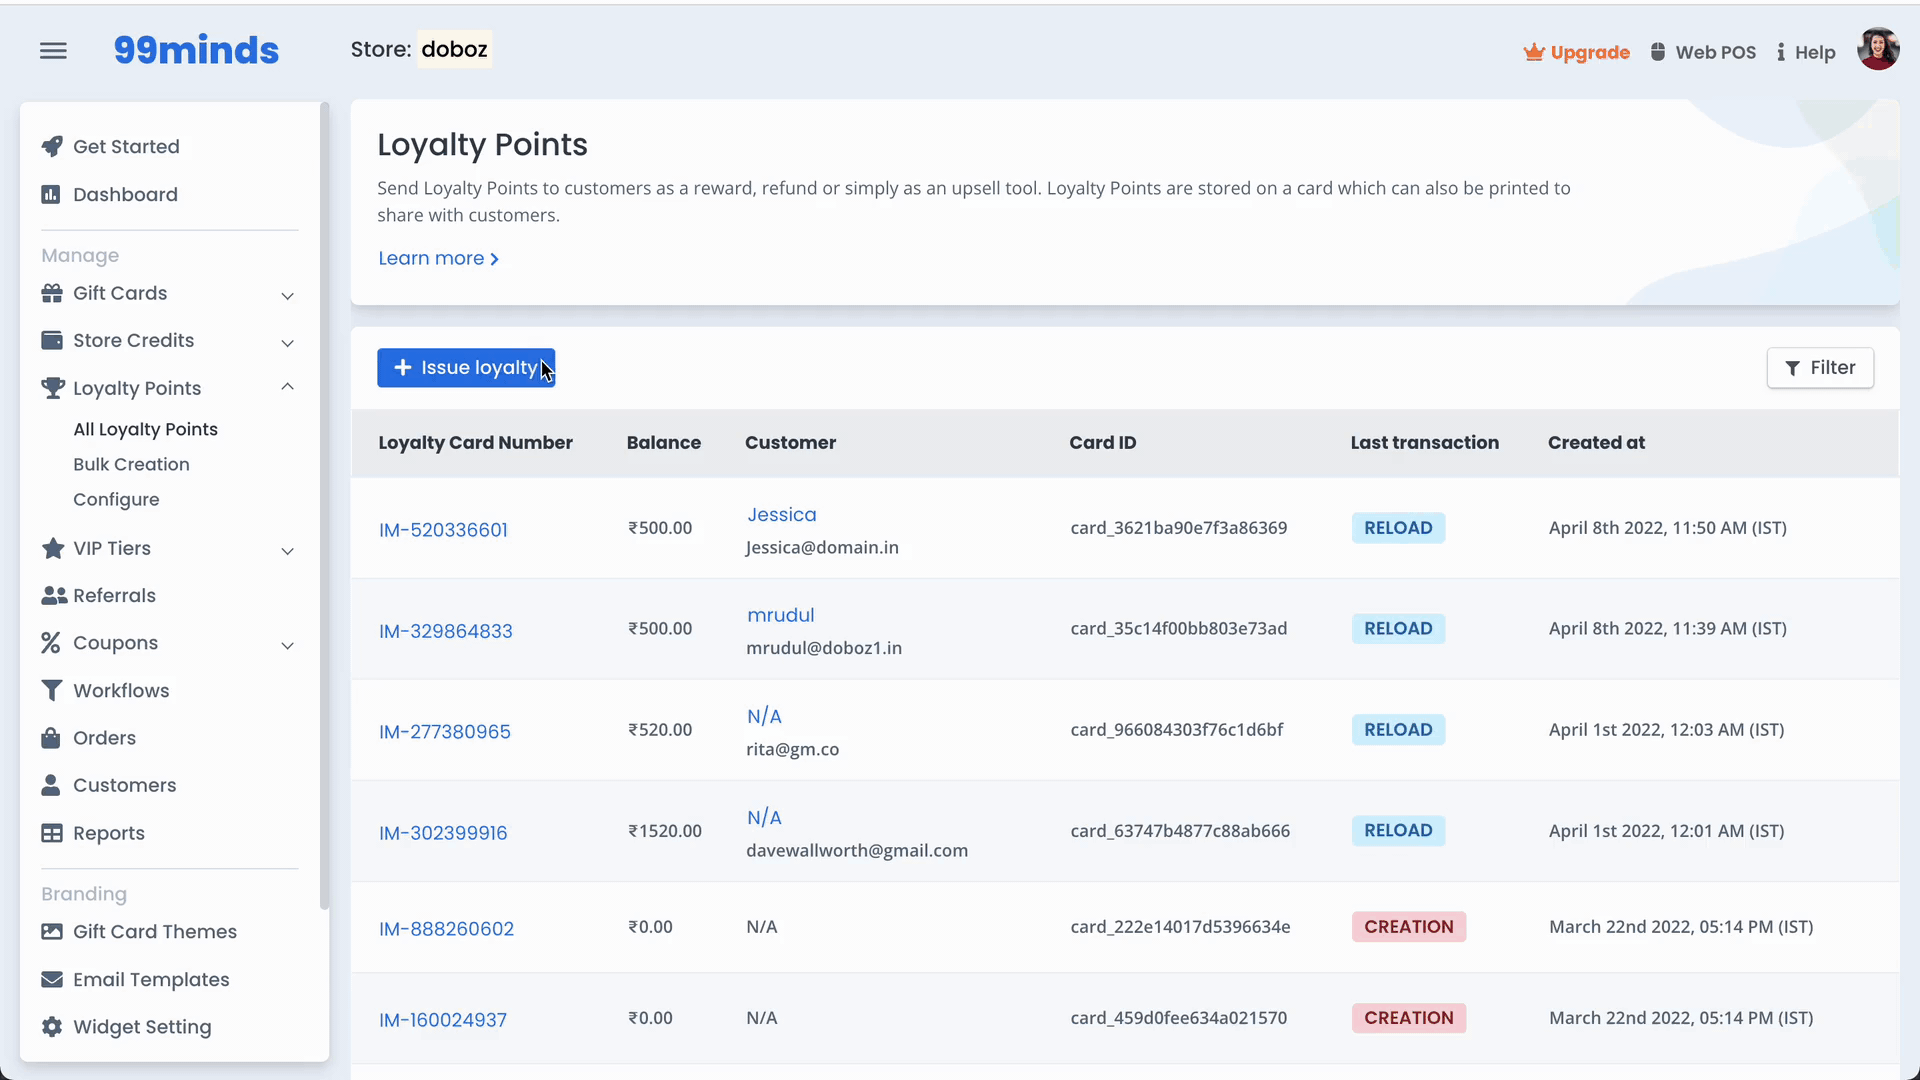Click the Orders bag icon
The height and width of the screenshot is (1080, 1920).
51,738
